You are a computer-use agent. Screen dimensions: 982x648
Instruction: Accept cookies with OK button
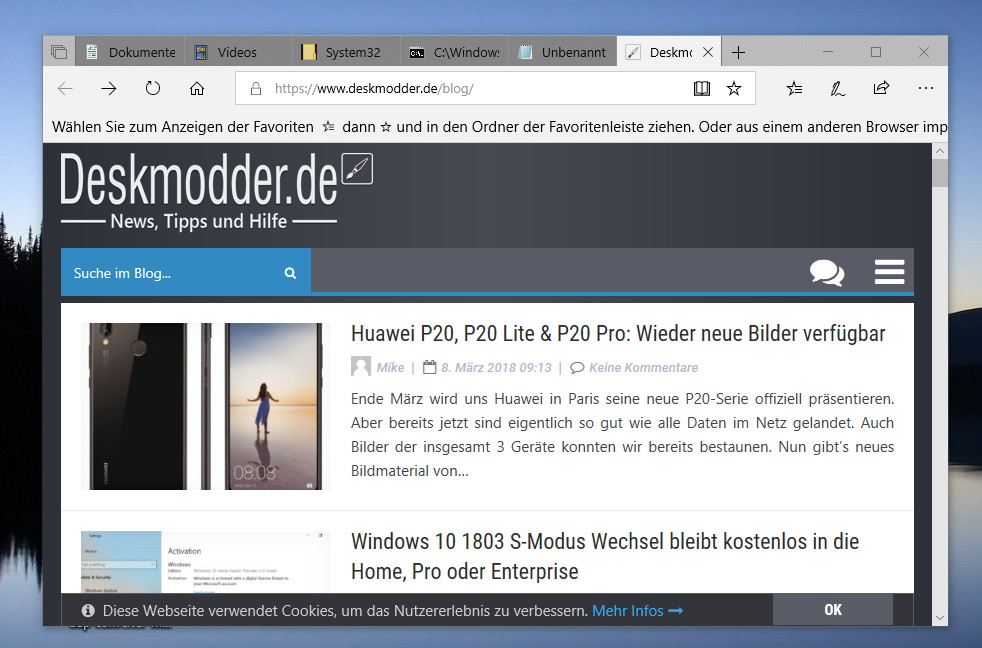tap(833, 610)
